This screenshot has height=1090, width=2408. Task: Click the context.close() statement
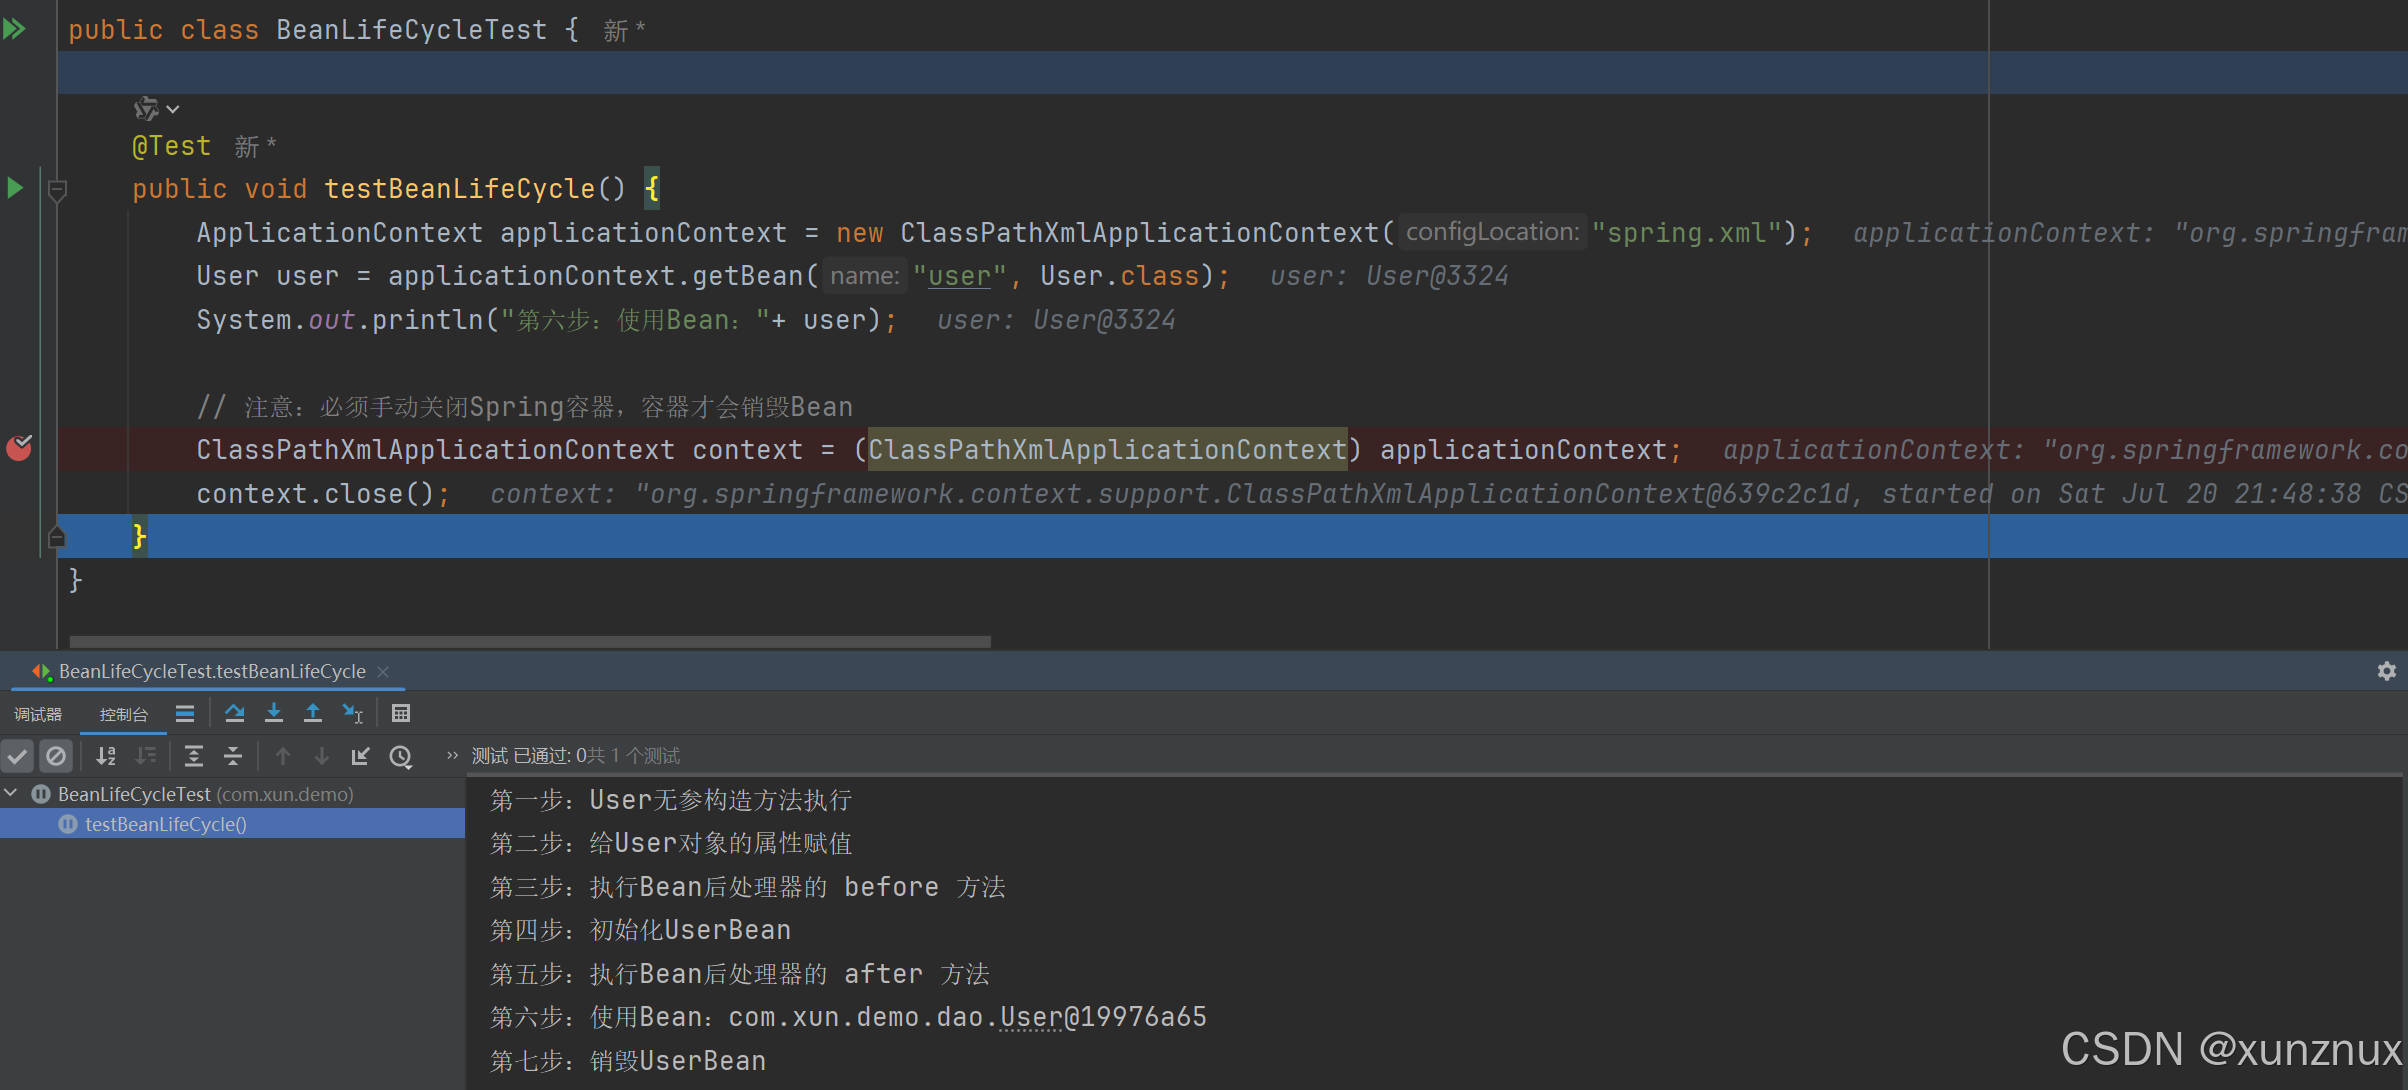[x=324, y=494]
